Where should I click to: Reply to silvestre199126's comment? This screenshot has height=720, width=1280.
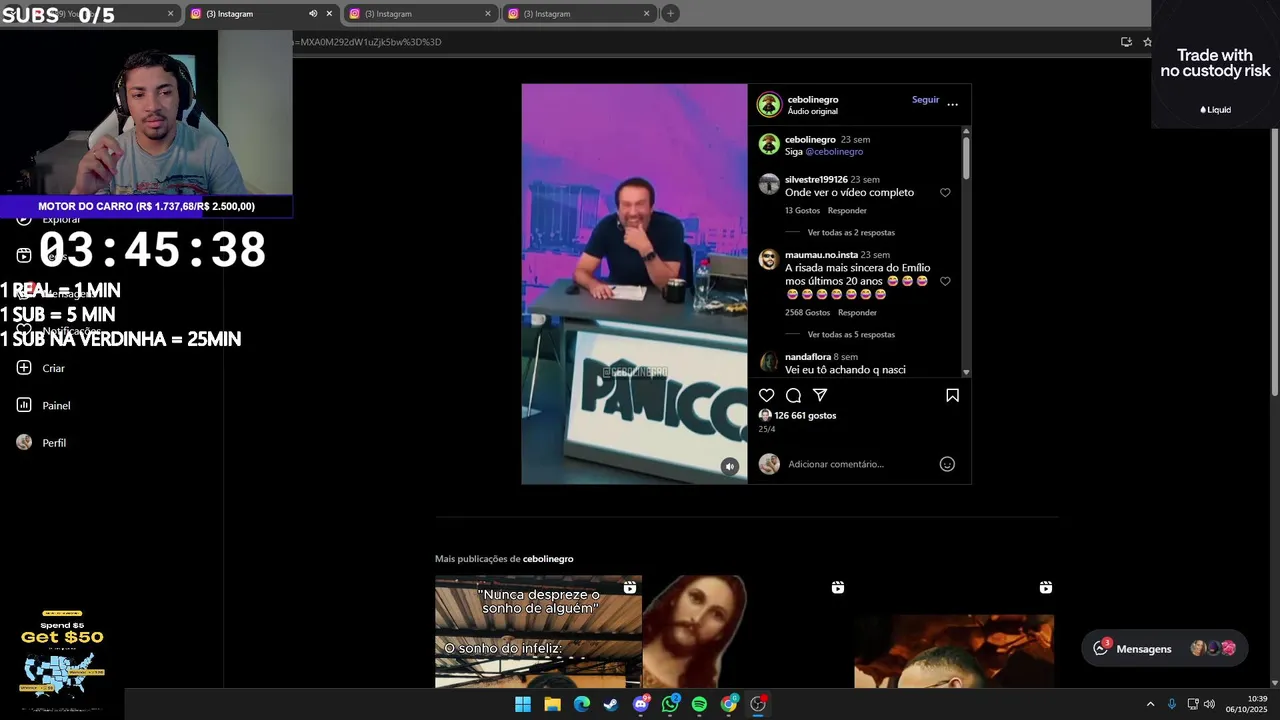pos(847,211)
